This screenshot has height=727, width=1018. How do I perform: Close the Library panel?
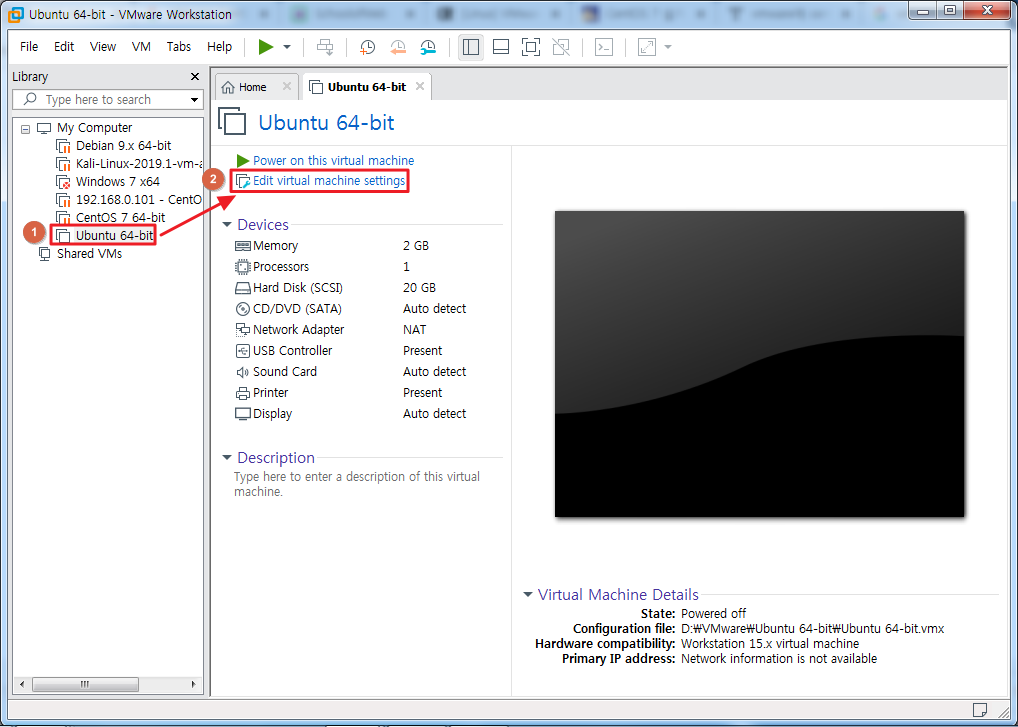click(x=195, y=77)
